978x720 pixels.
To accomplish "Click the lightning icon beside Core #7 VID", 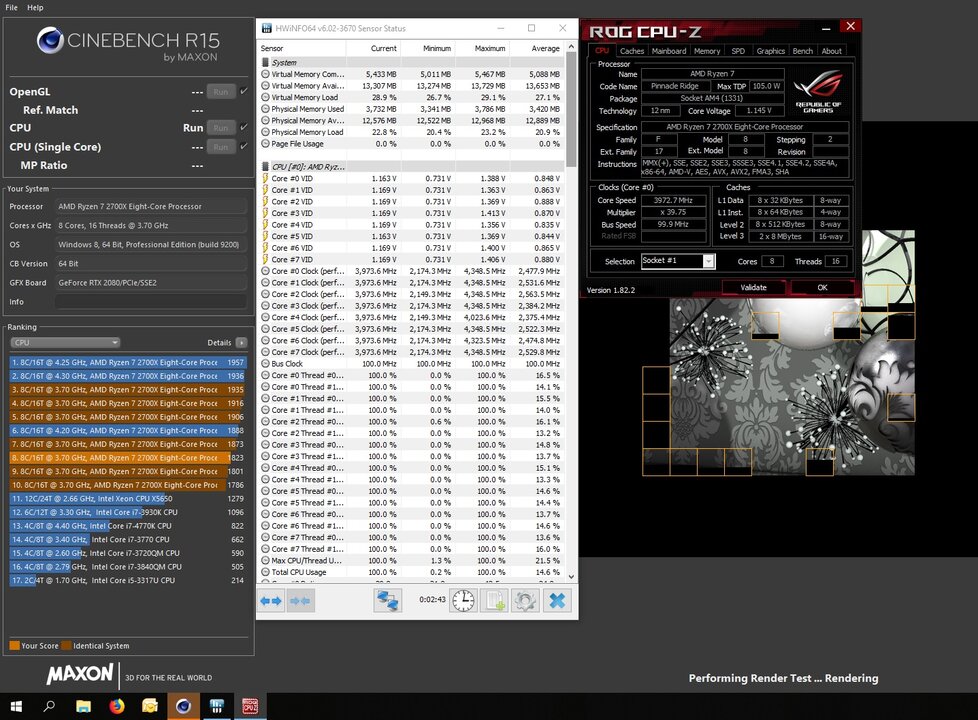I will pyautogui.click(x=265, y=260).
